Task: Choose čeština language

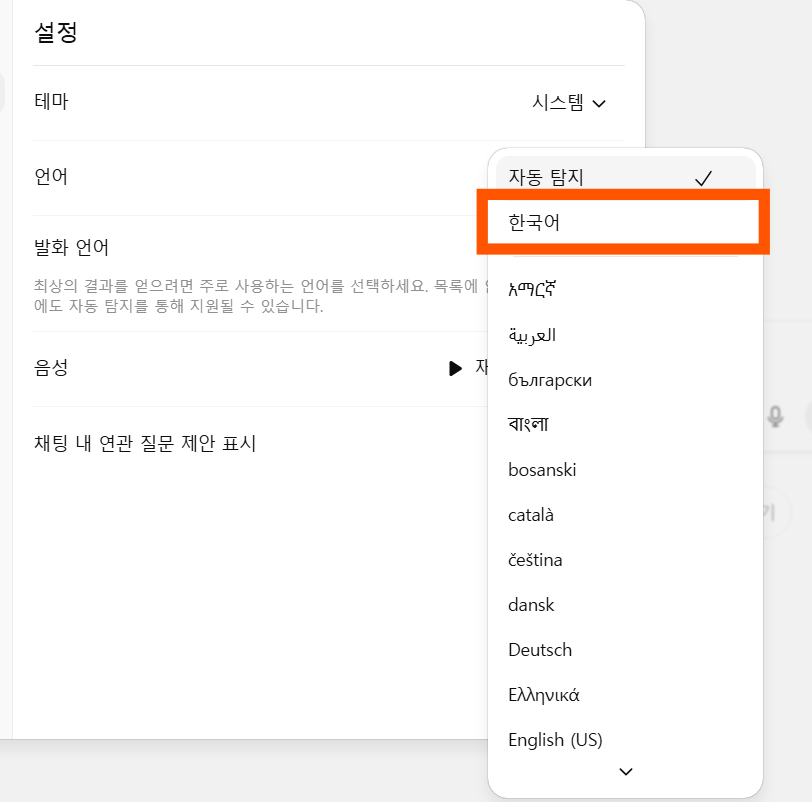Action: pyautogui.click(x=536, y=560)
